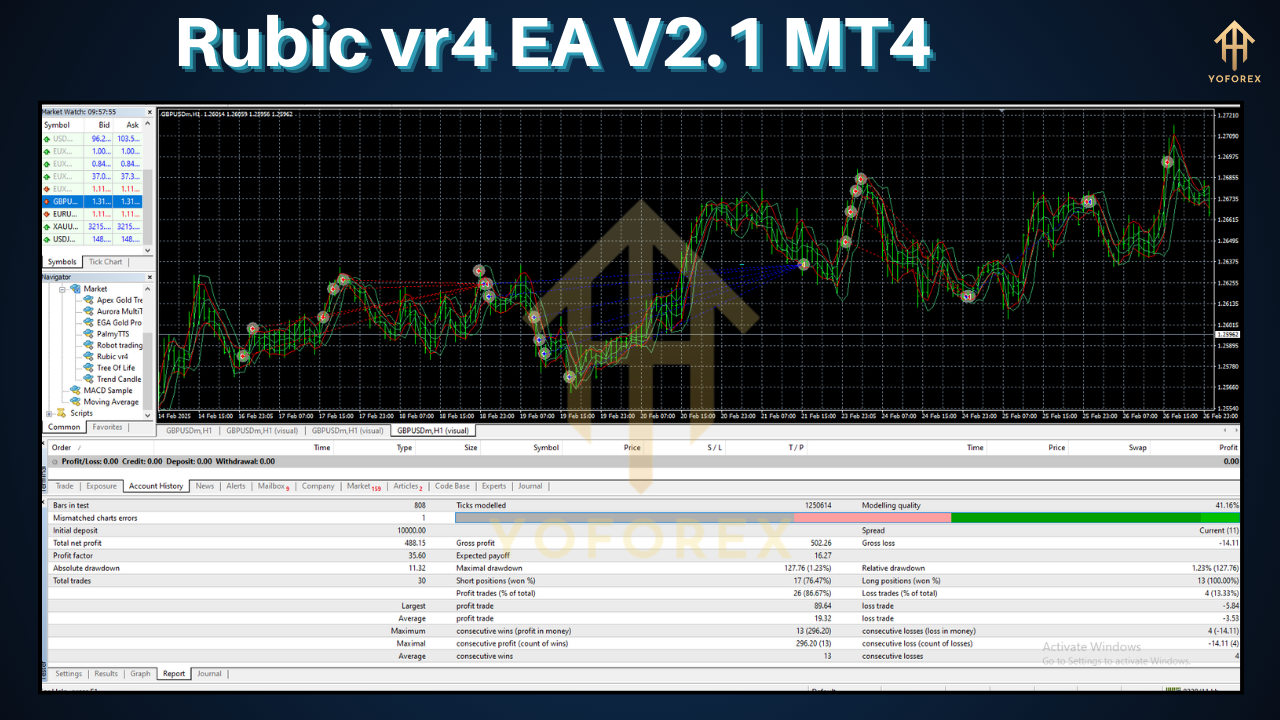Open the Favorites tab in Navigator
The height and width of the screenshot is (720, 1280).
(107, 426)
